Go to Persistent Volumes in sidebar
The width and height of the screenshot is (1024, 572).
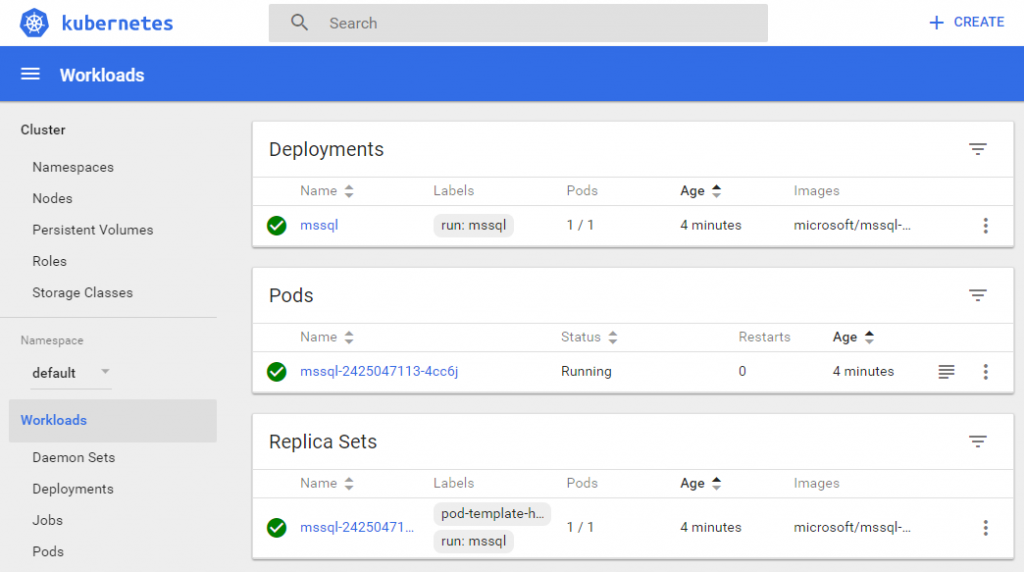92,230
